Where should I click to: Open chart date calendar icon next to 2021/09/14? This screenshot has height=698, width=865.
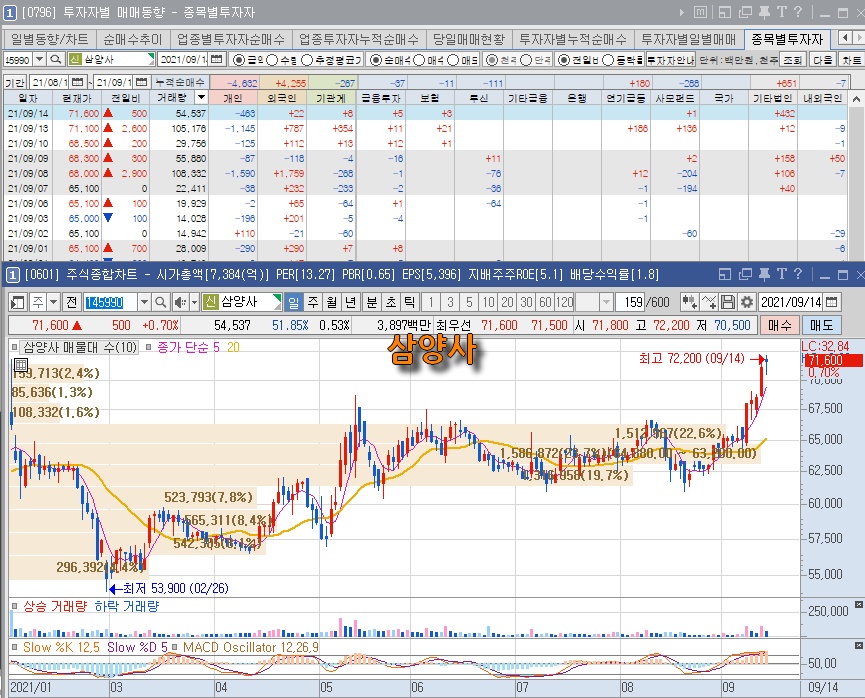[832, 302]
